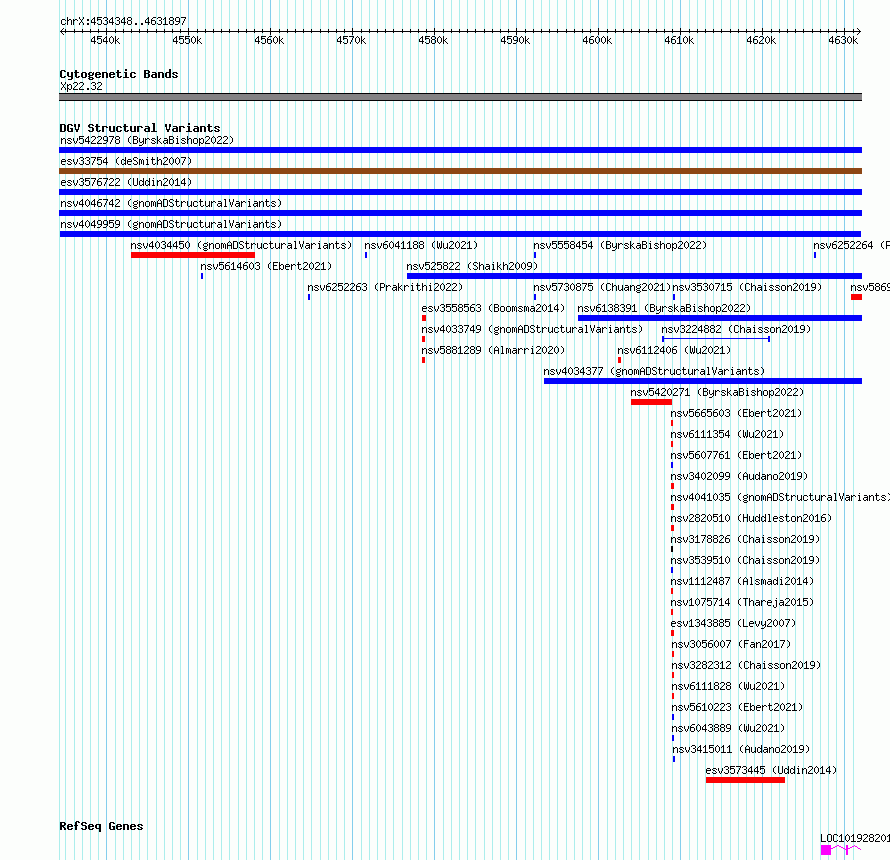Click the nsv5607761 (Ebert2021) label
The height and width of the screenshot is (860, 890).
coord(736,455)
